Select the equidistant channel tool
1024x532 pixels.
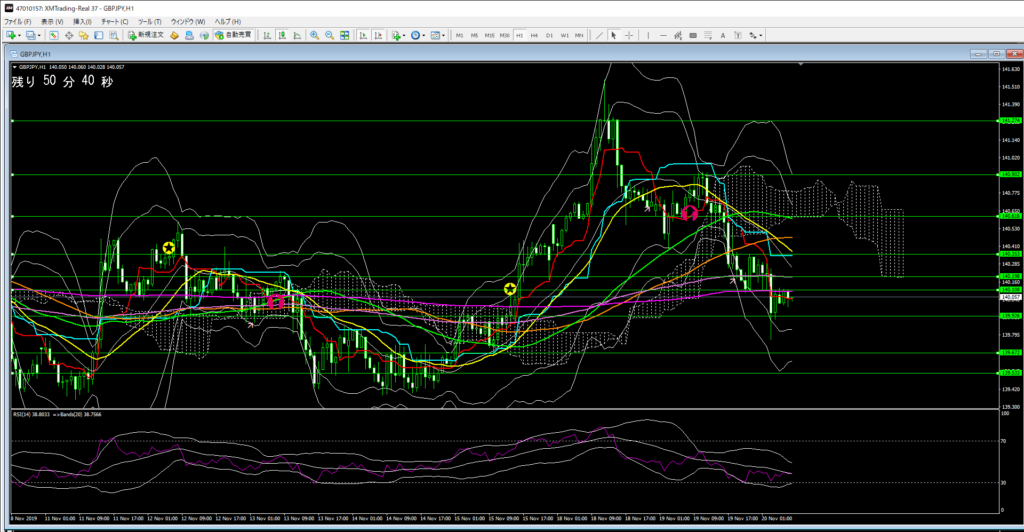(x=679, y=35)
